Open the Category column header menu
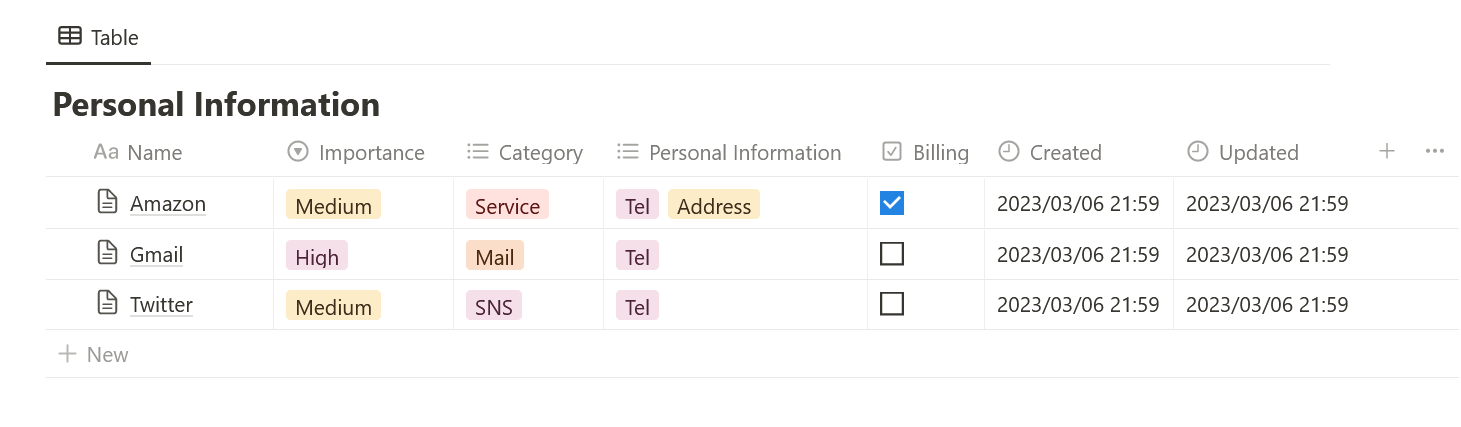This screenshot has width=1461, height=427. [x=525, y=152]
